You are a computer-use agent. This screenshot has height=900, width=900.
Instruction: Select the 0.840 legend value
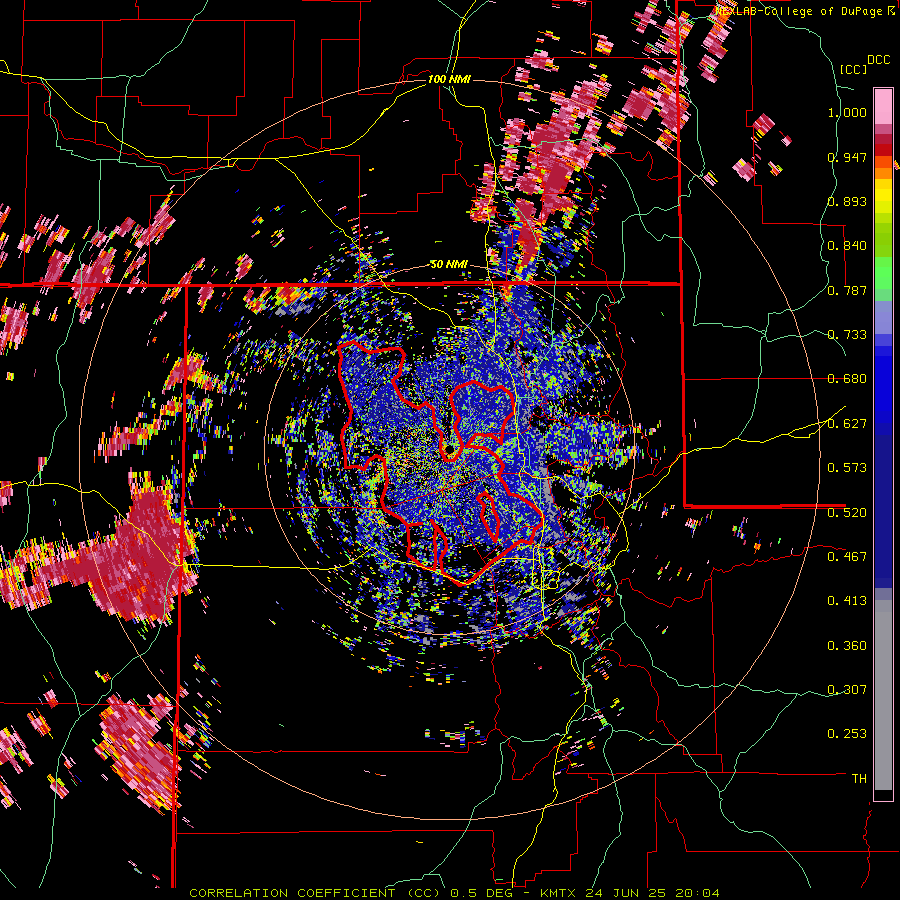[x=847, y=246]
